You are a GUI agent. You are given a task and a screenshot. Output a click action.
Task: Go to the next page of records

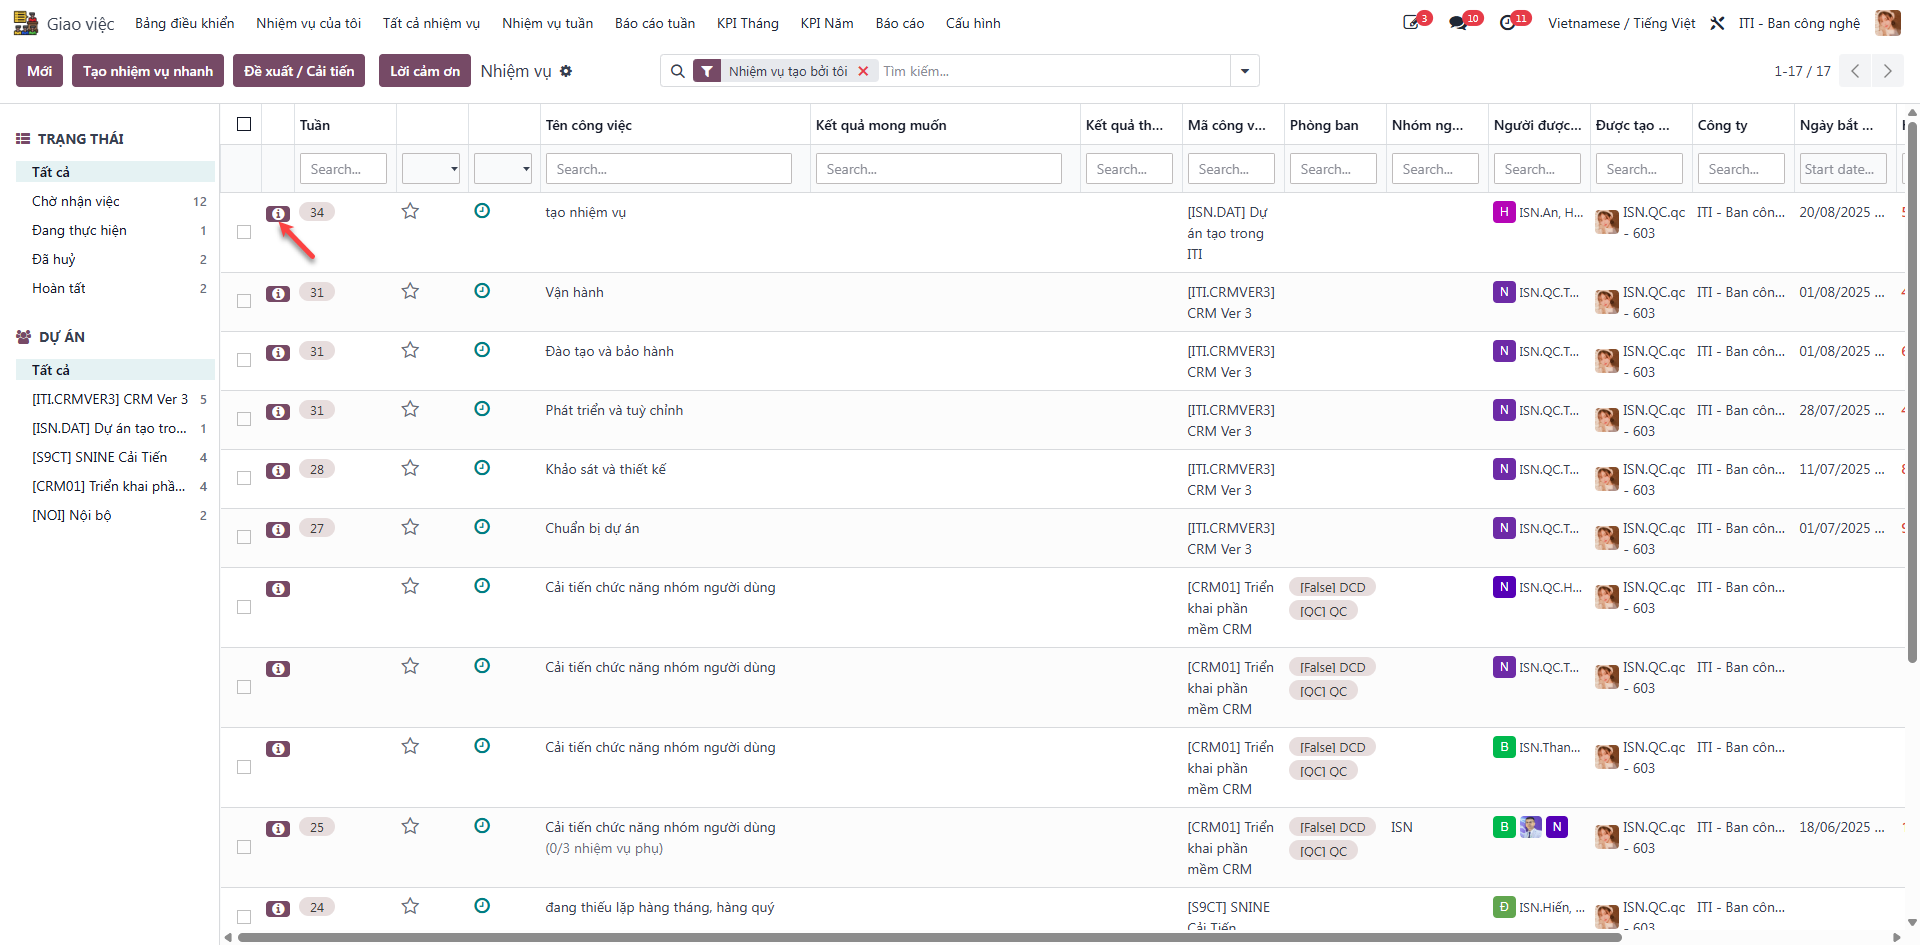[x=1887, y=71]
